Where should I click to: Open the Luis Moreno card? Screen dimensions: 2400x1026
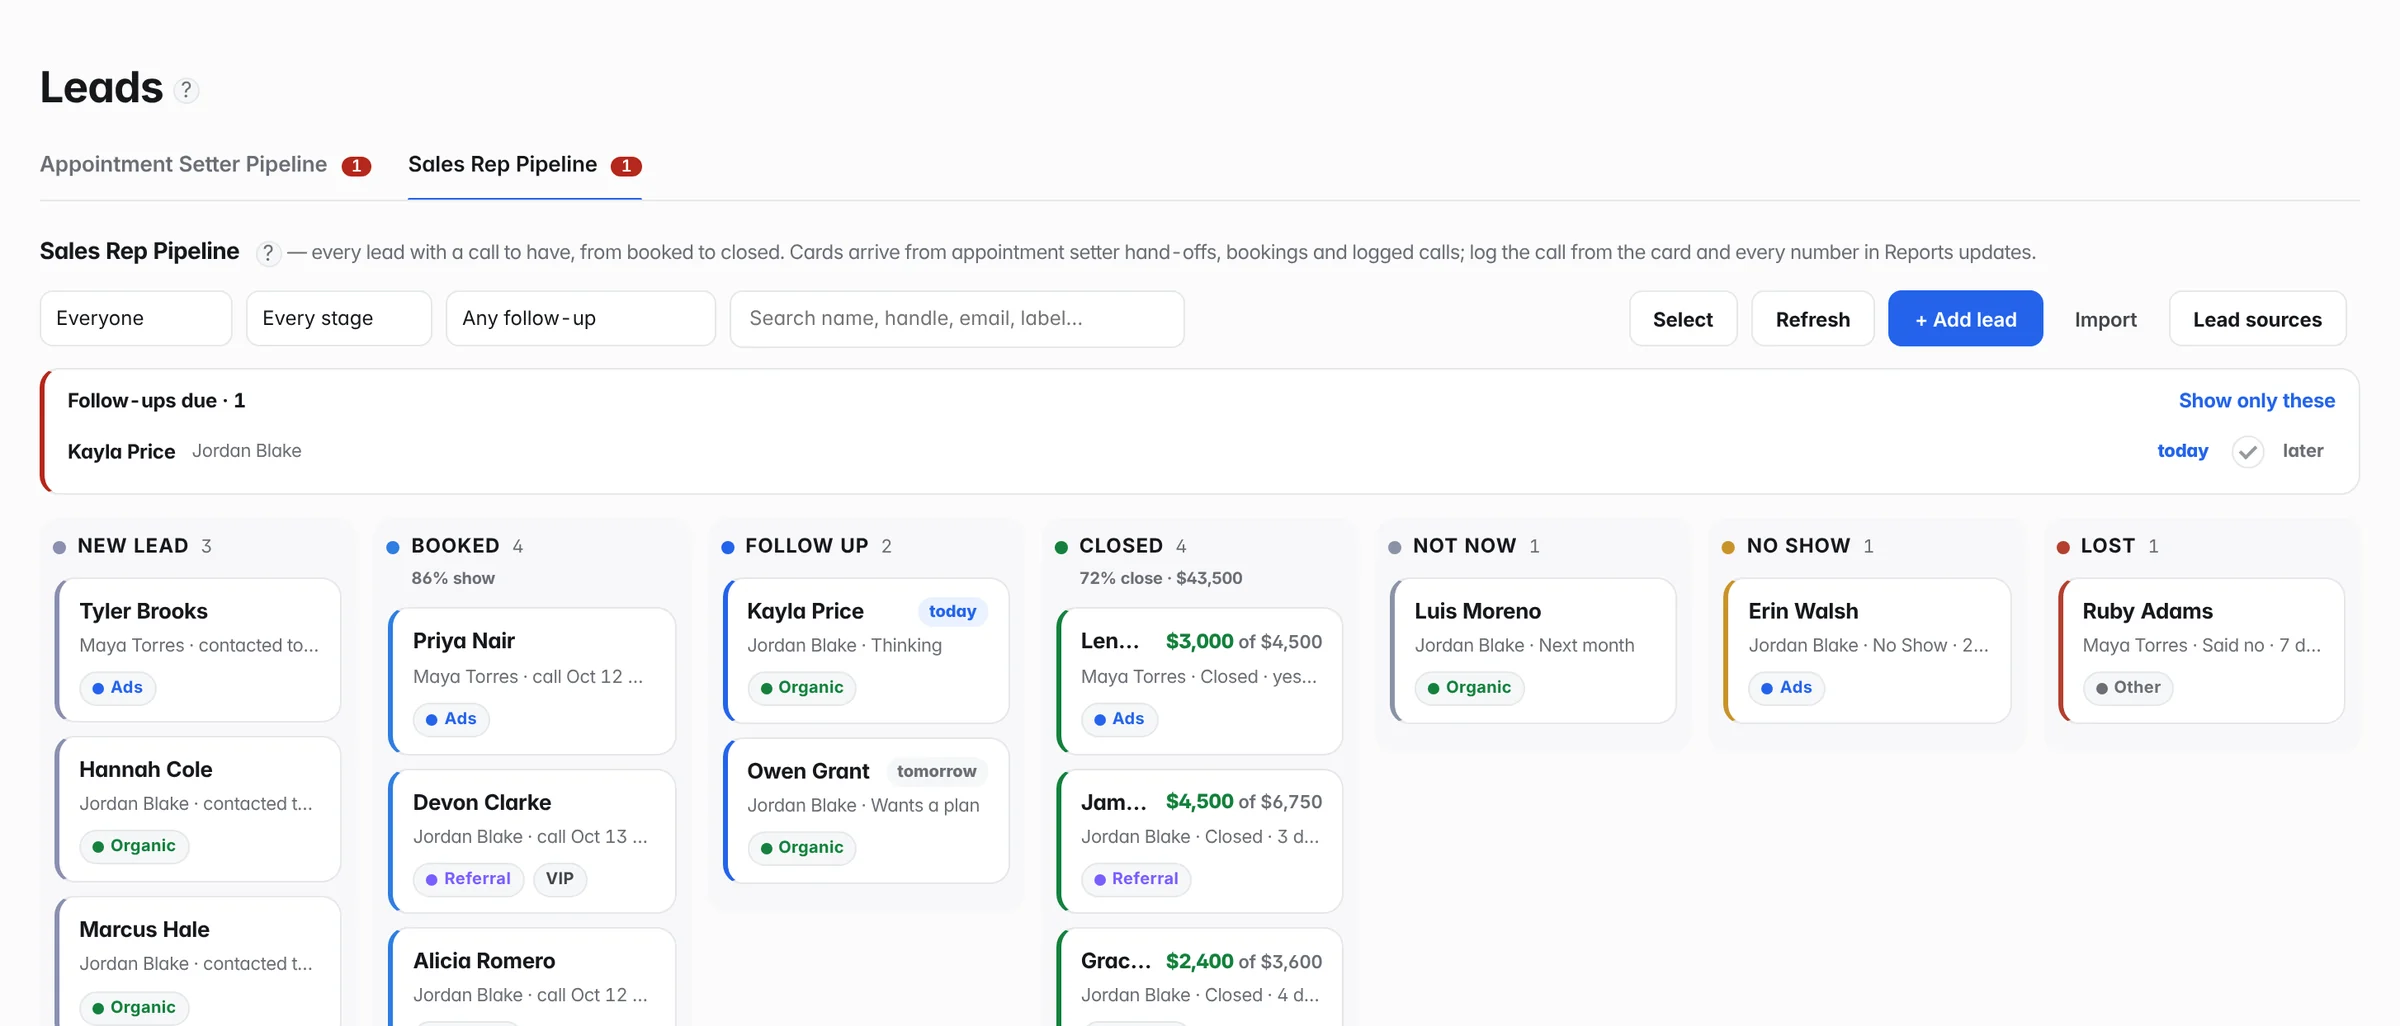[1533, 650]
